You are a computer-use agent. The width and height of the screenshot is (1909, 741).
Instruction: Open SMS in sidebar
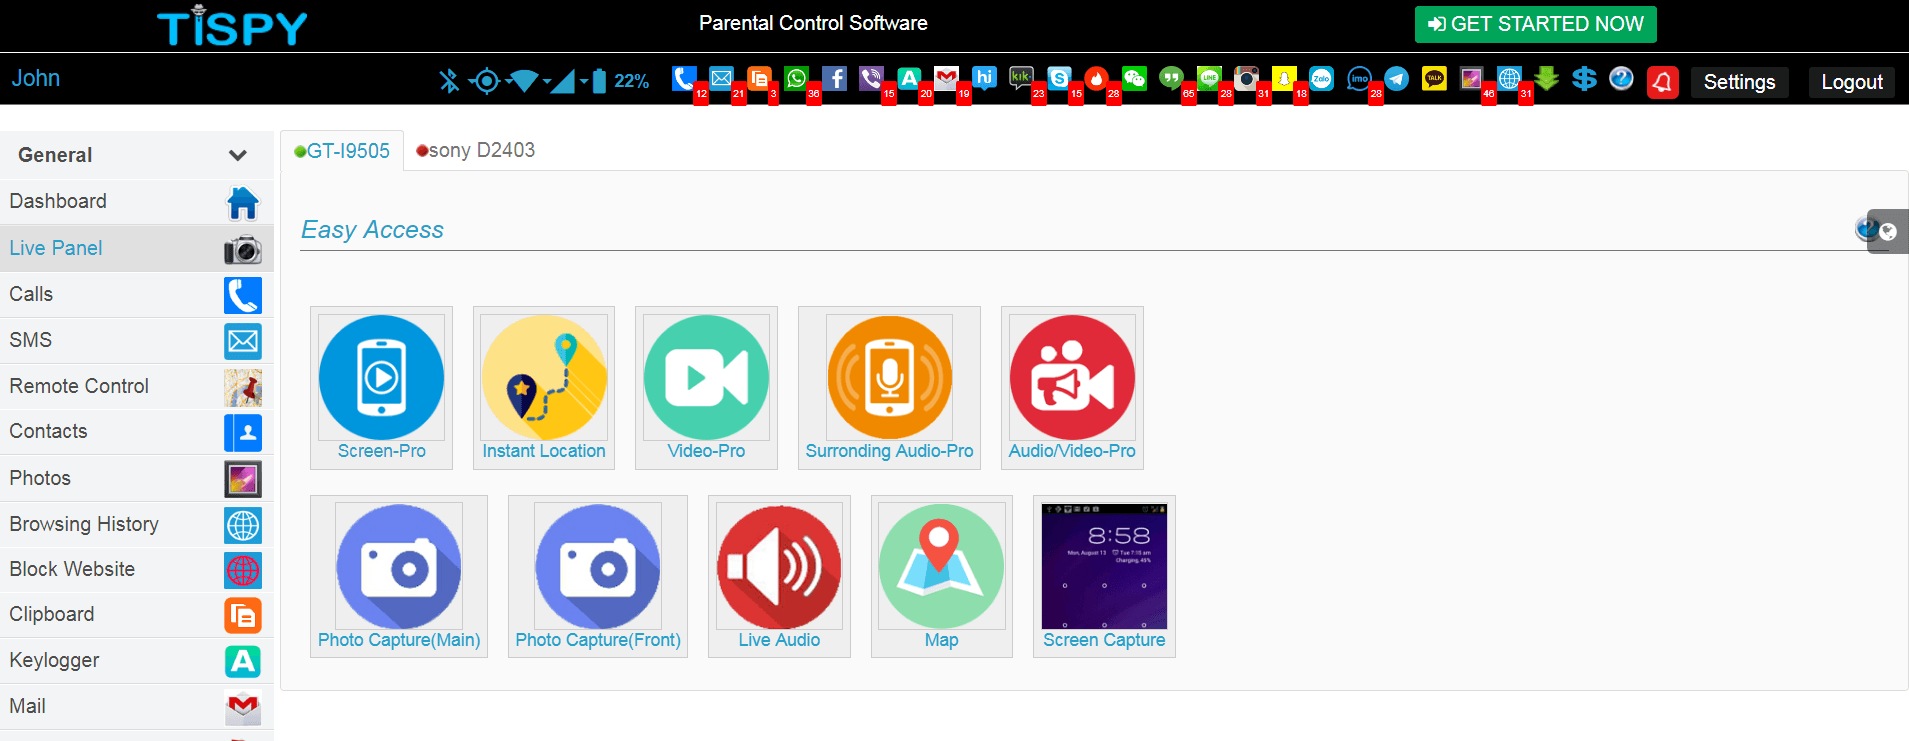pos(136,340)
